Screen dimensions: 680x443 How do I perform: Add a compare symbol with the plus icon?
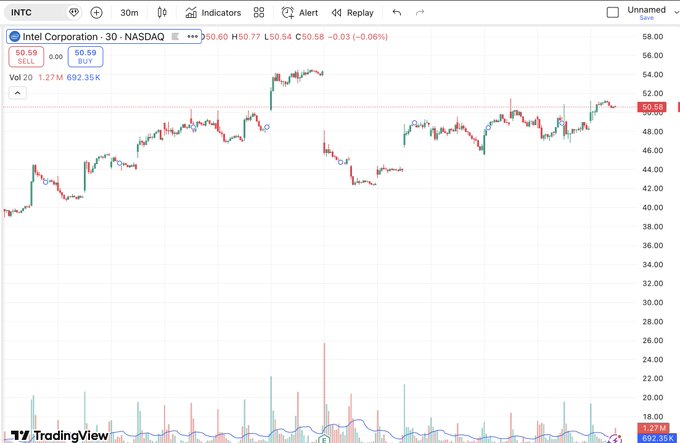click(x=96, y=13)
